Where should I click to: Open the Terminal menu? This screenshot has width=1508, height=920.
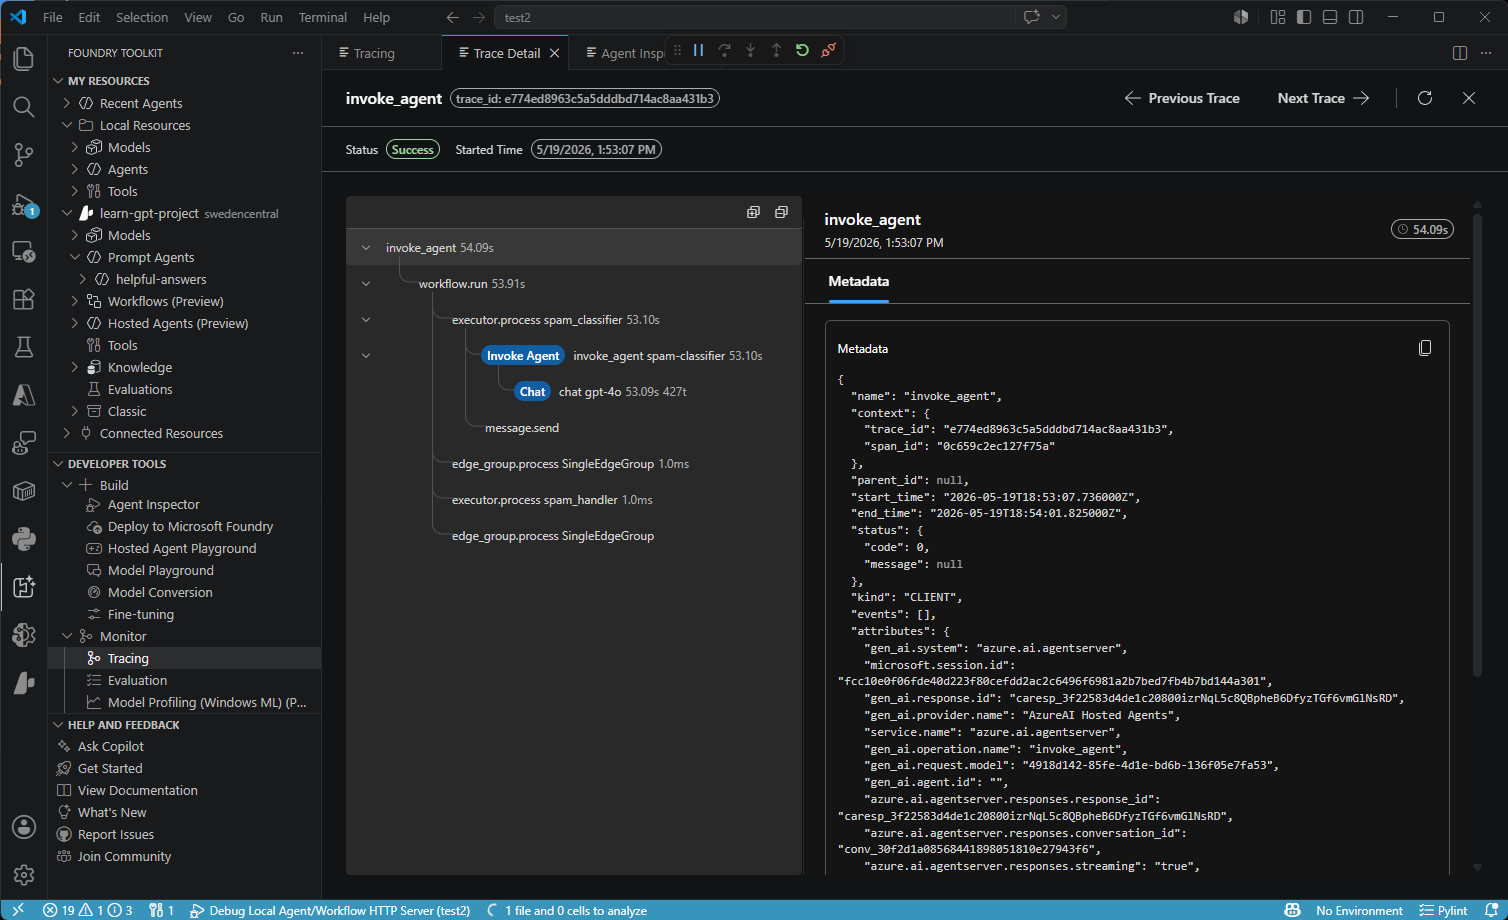click(323, 17)
